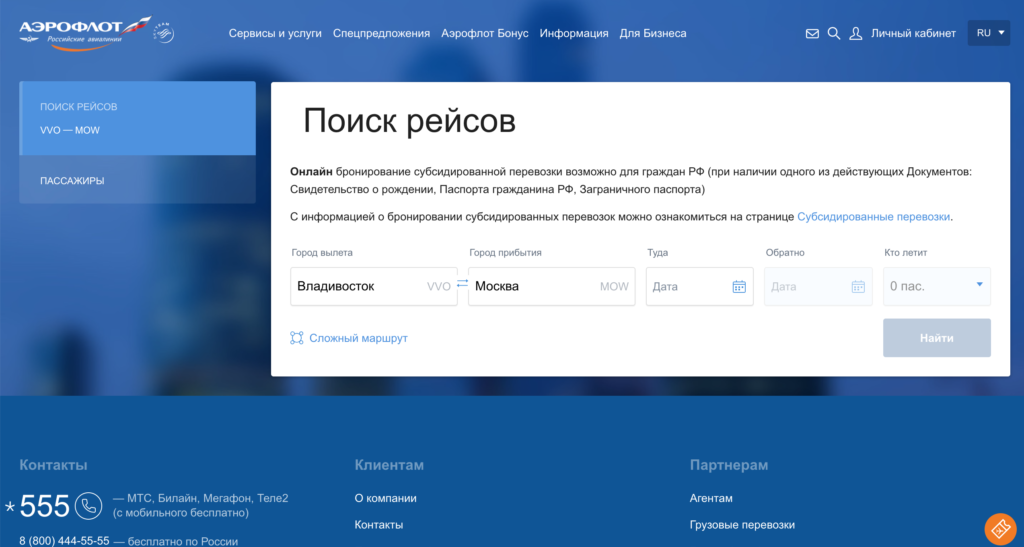Open О компании footer link

pos(385,498)
